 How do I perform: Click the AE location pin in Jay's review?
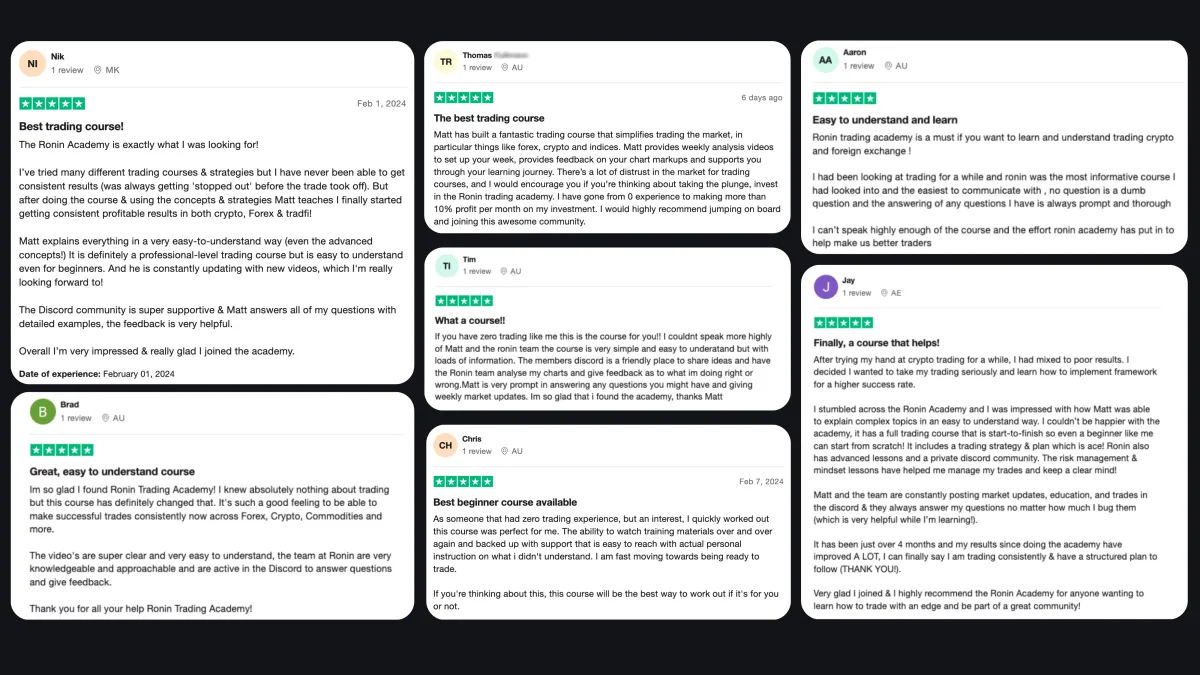[x=881, y=293]
